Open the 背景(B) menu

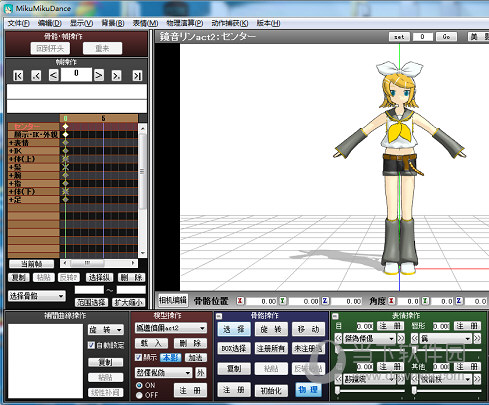click(113, 23)
